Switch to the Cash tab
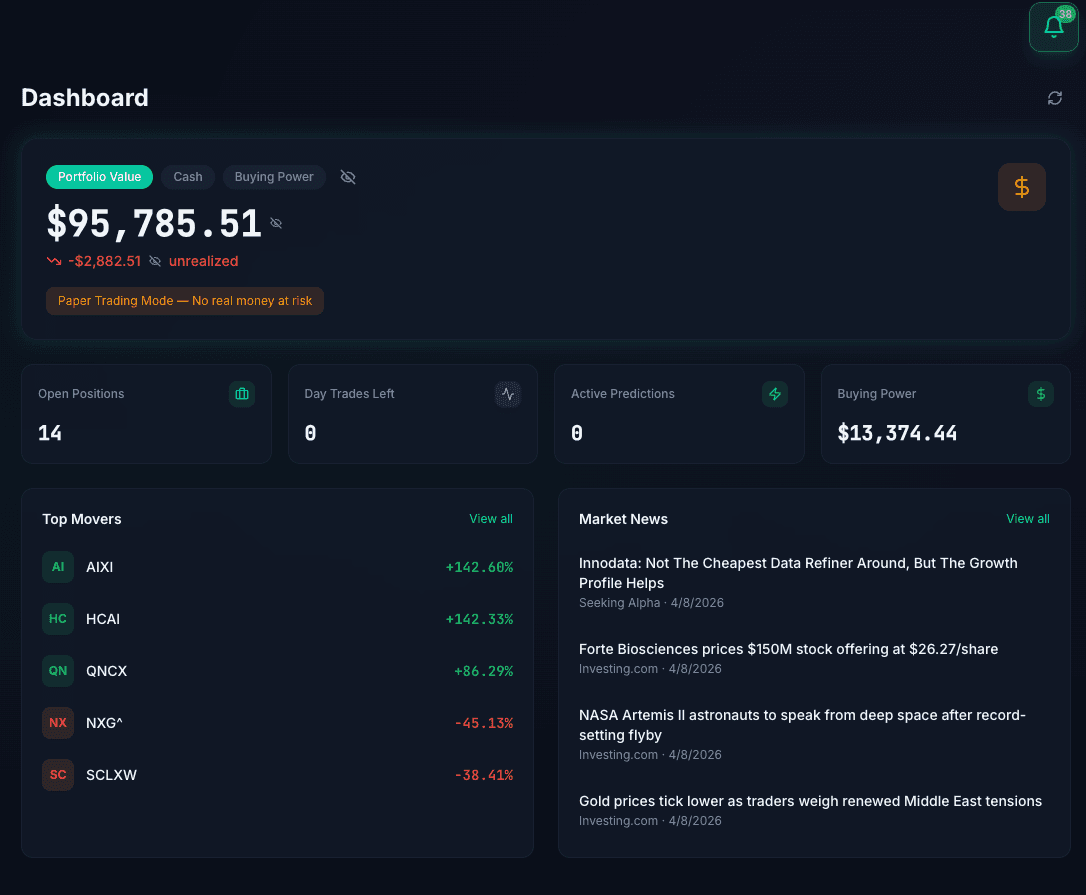 (188, 177)
